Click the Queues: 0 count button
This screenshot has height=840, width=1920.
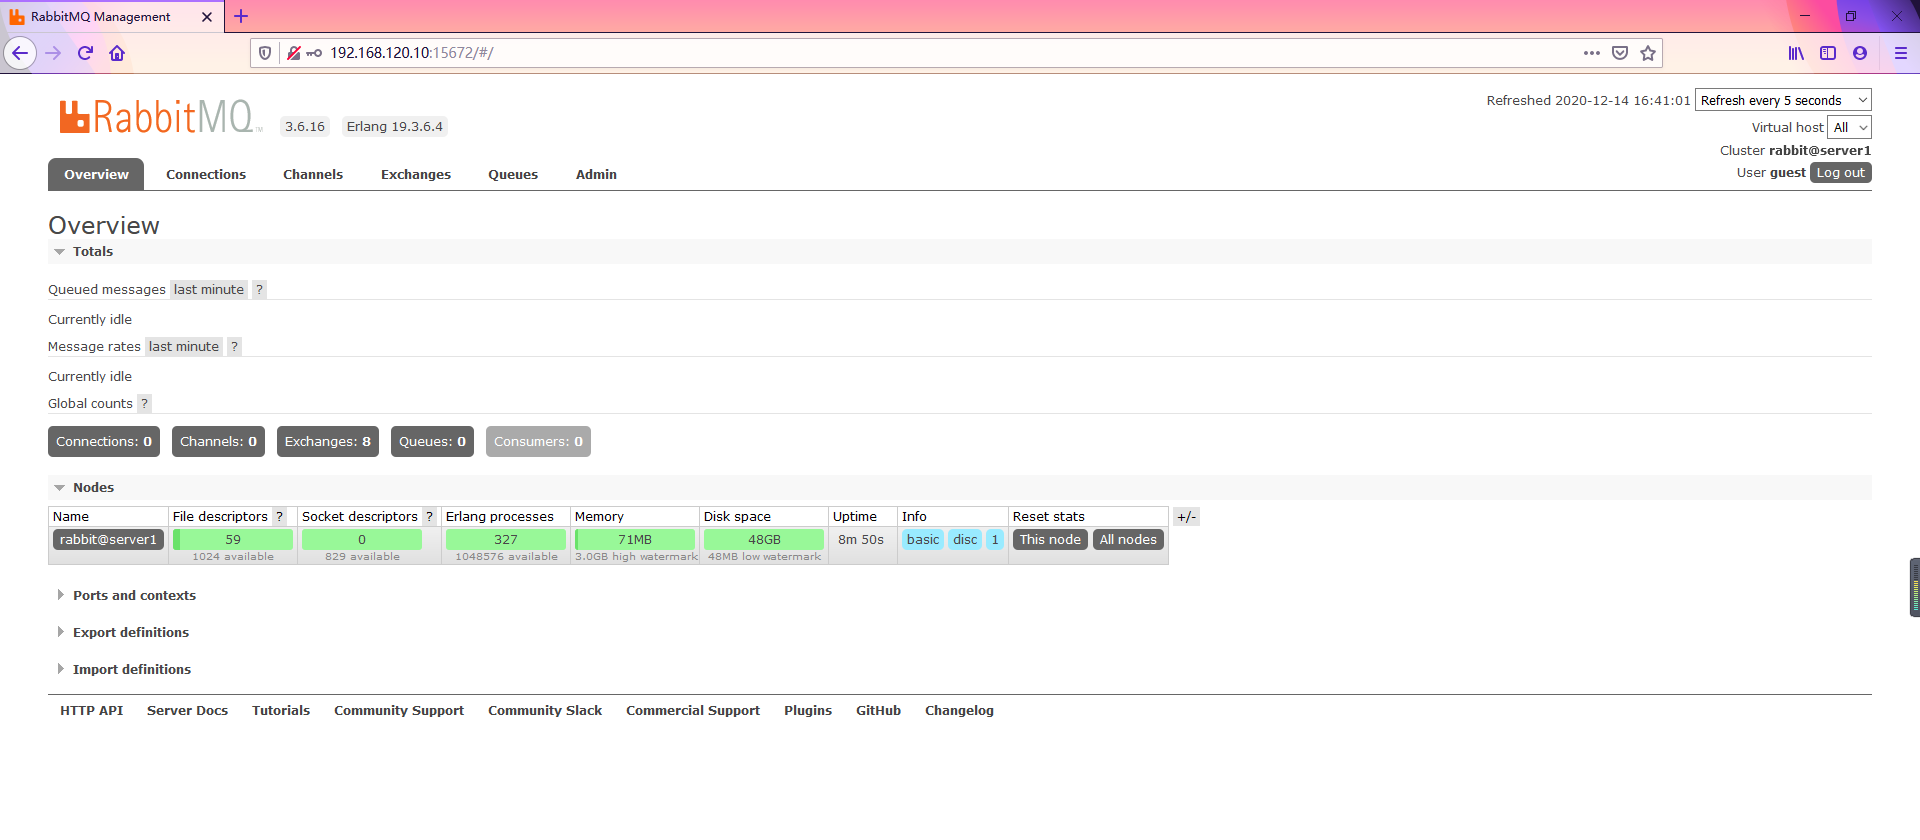tap(432, 442)
